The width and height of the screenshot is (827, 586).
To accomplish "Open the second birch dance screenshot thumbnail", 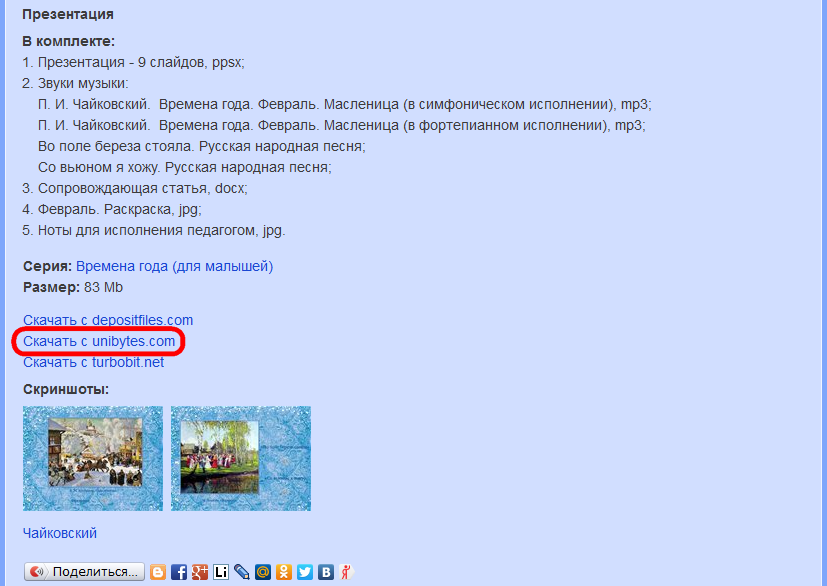I will (240, 458).
